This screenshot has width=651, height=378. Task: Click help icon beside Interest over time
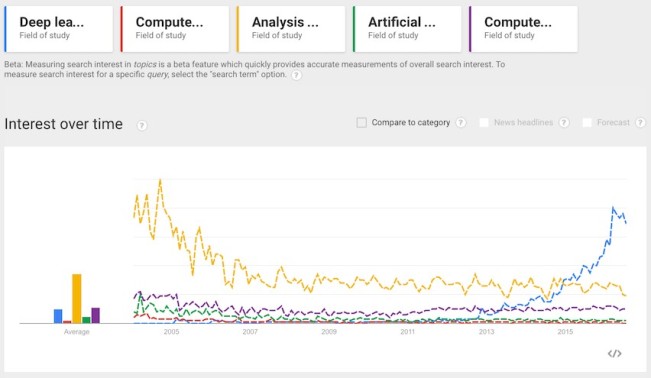(142, 125)
